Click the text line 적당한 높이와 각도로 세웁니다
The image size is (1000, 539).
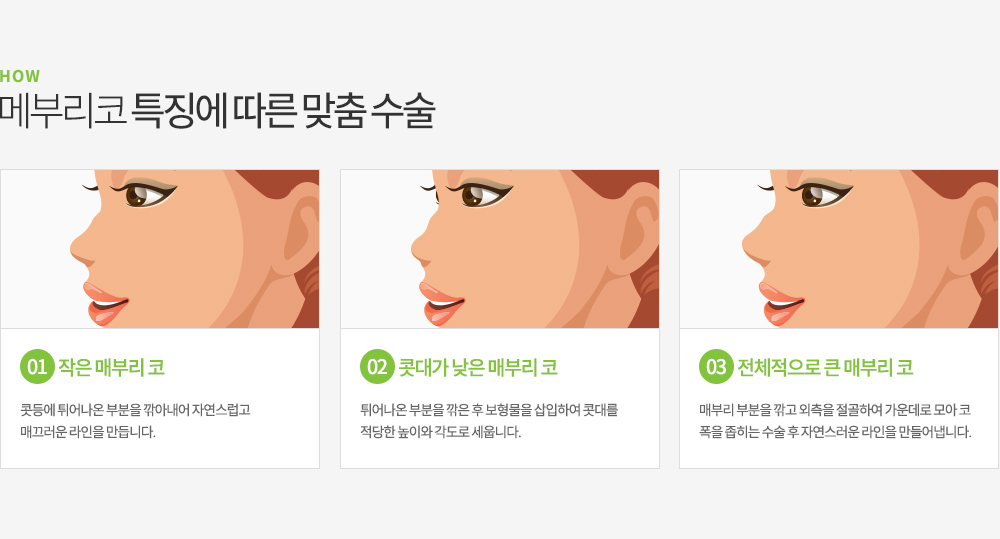pos(441,432)
